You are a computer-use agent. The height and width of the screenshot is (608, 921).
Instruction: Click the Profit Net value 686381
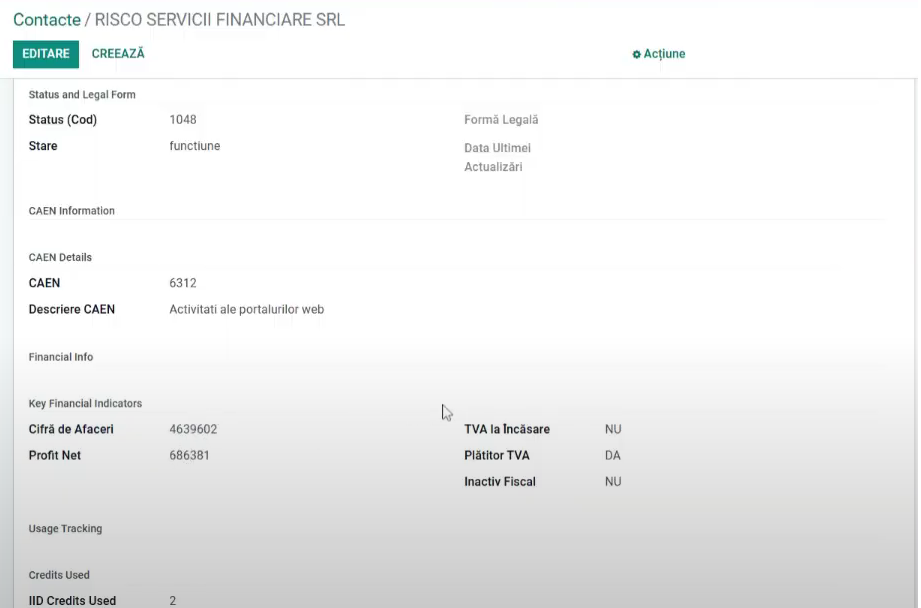coord(189,455)
